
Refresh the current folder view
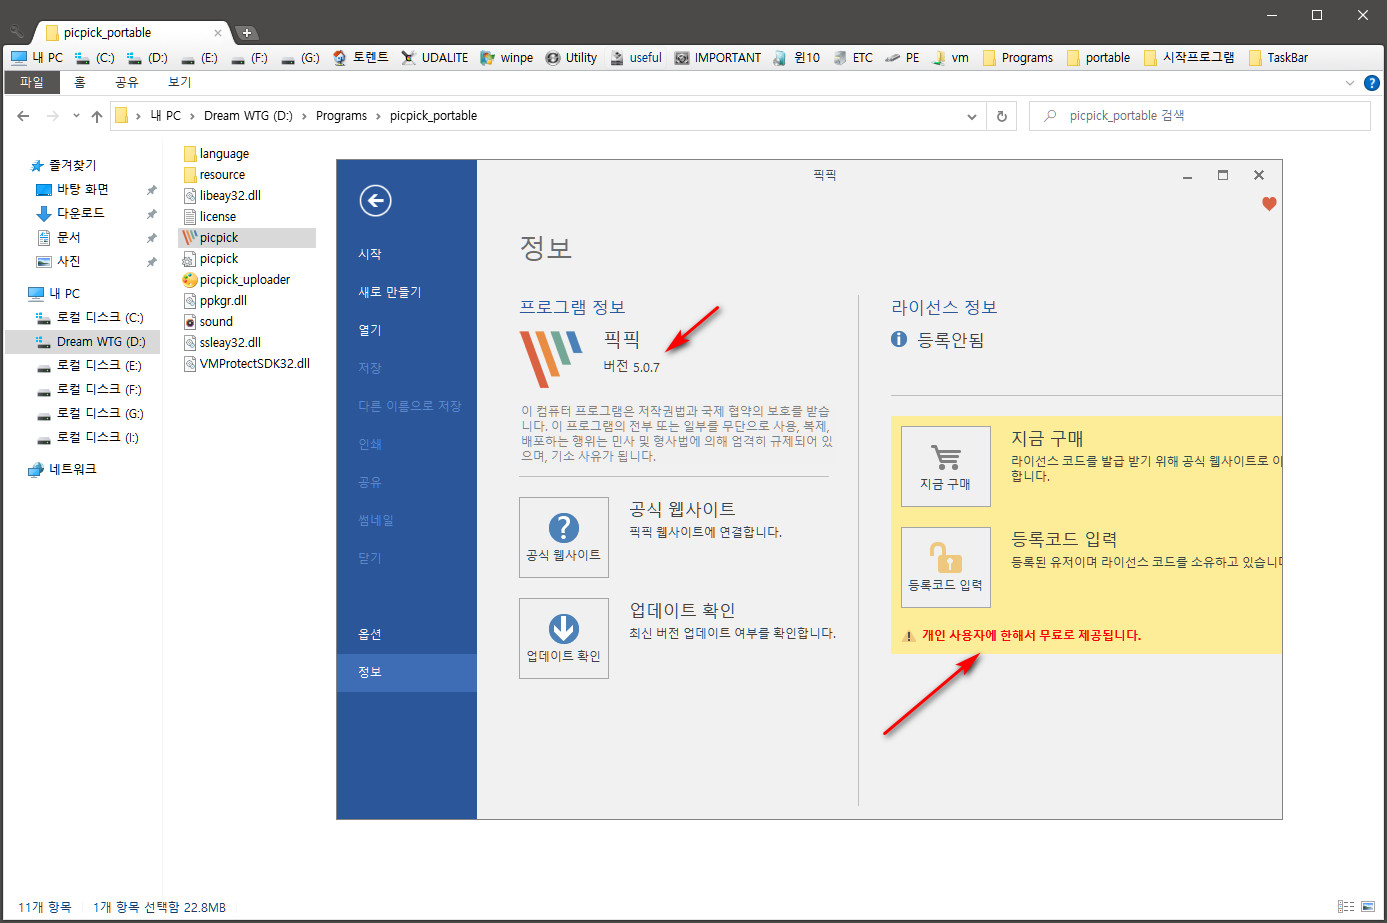click(x=1001, y=116)
